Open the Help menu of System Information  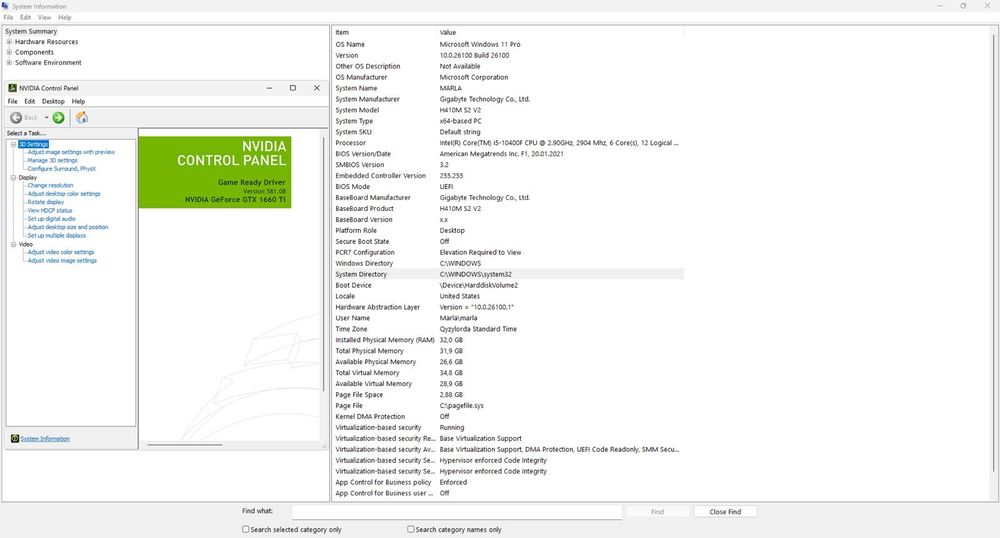[x=65, y=17]
